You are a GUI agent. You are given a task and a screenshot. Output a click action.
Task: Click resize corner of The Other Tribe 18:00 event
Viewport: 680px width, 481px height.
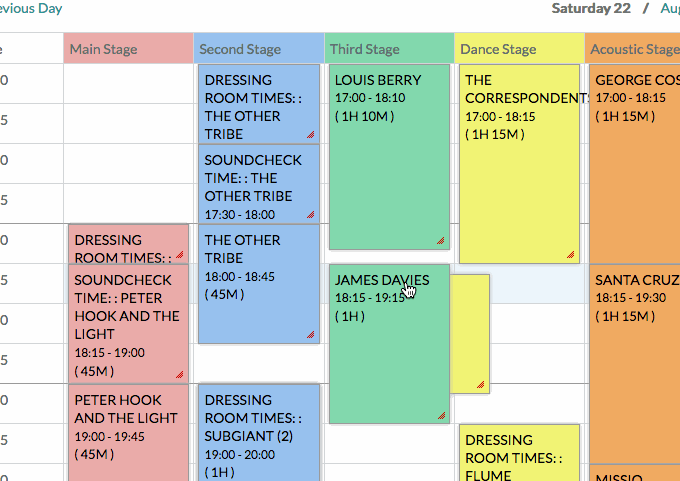click(x=310, y=335)
